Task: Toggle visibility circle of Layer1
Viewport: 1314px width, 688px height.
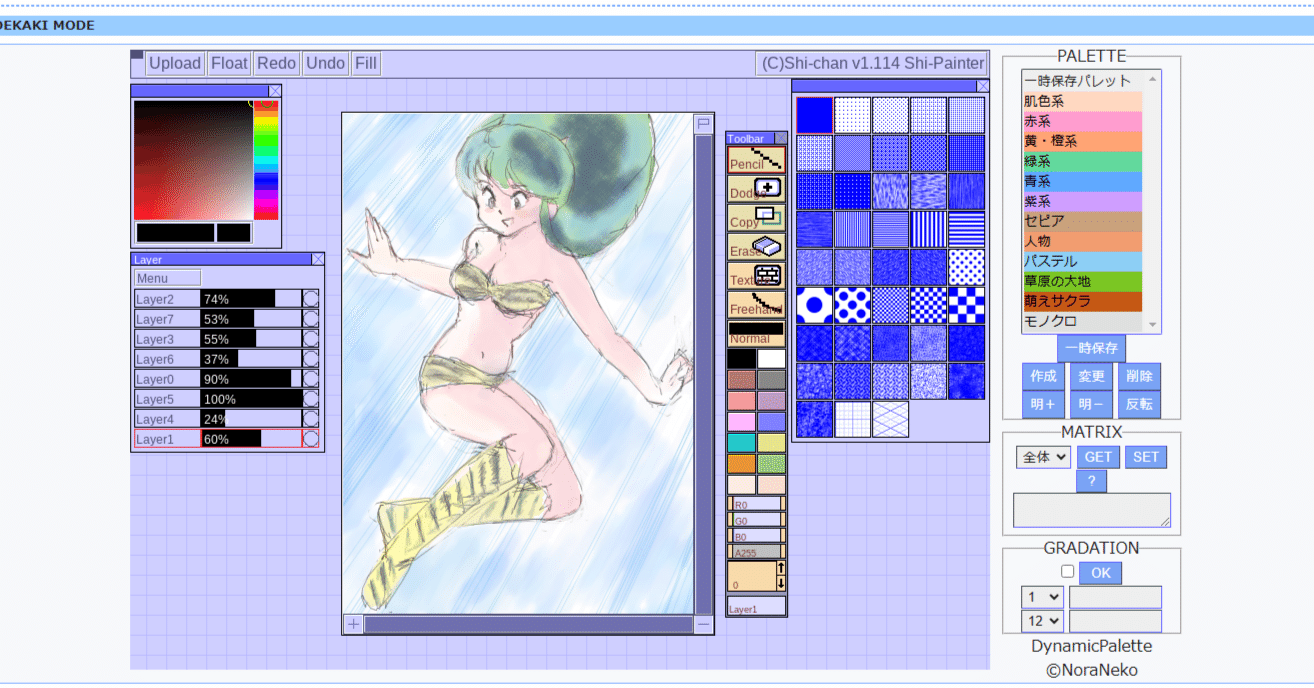Action: click(x=311, y=438)
